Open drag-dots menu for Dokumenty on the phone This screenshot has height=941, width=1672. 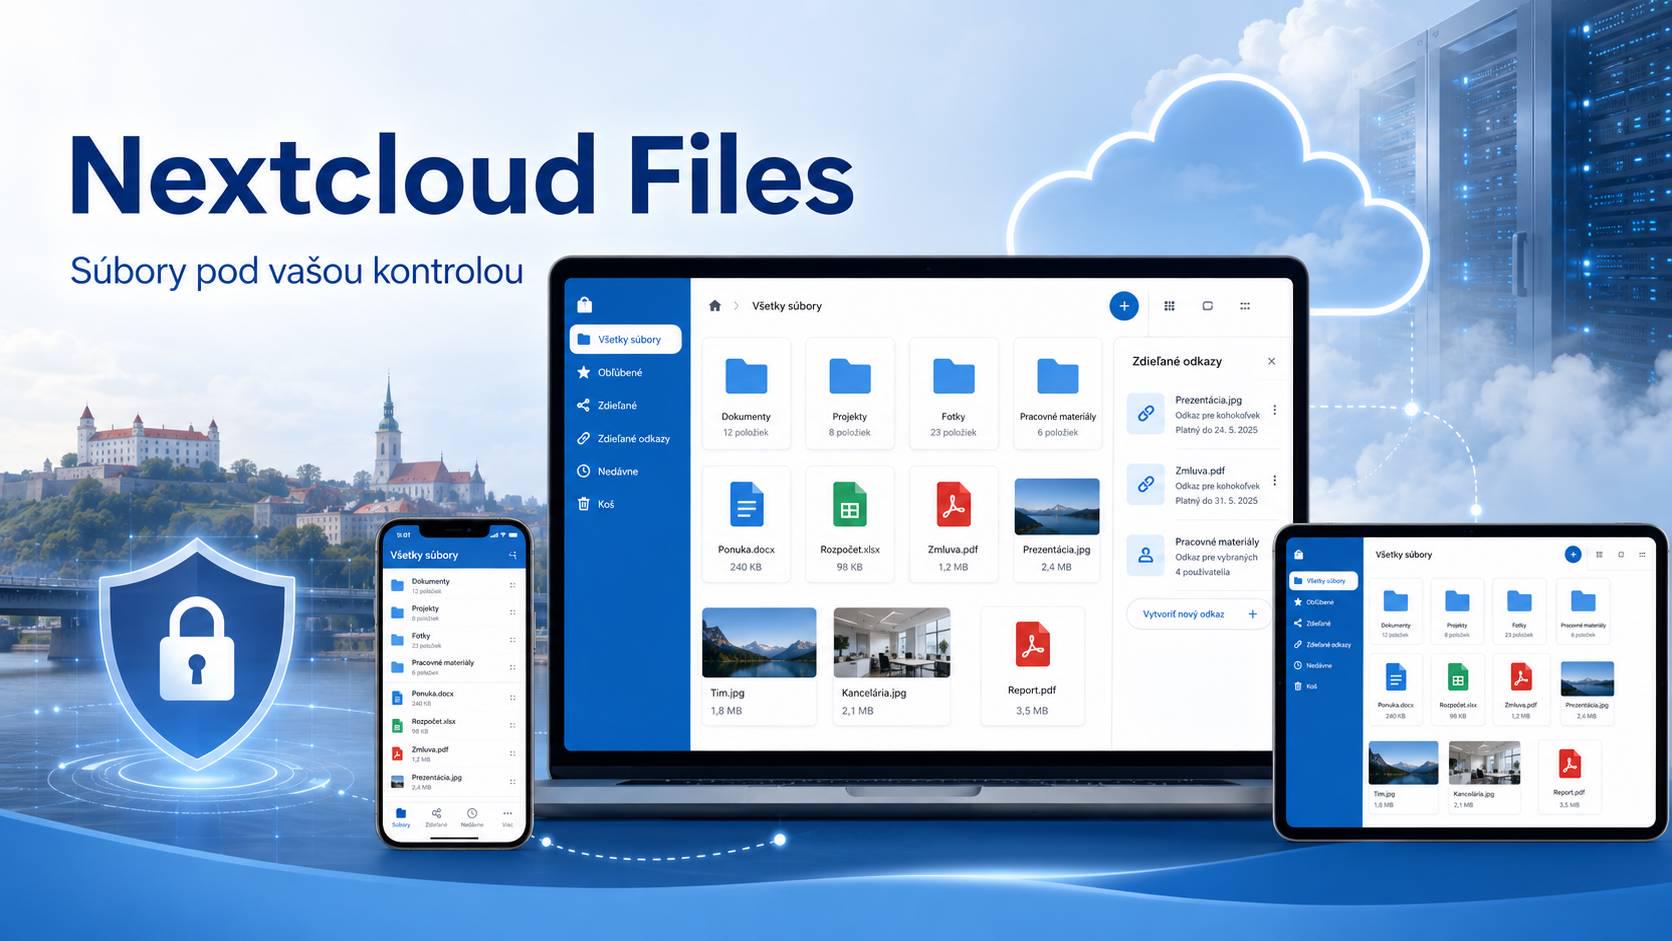pos(513,585)
